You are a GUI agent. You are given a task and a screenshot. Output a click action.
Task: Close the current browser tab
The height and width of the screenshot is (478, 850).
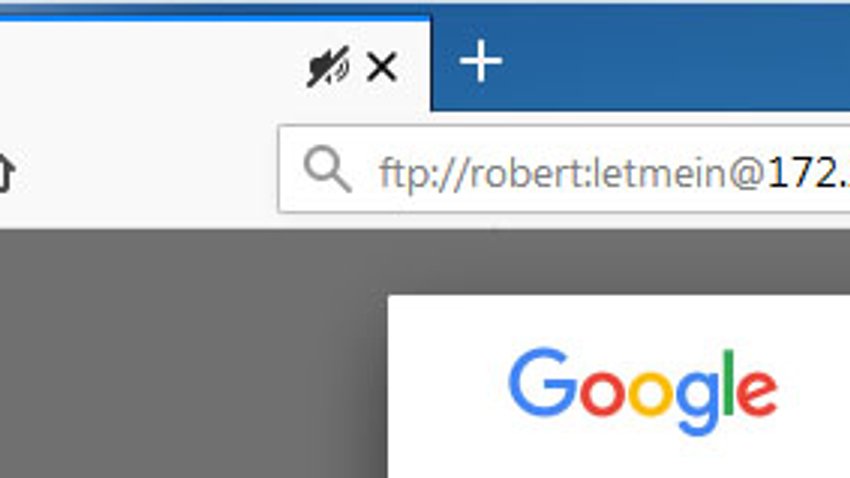pyautogui.click(x=382, y=67)
